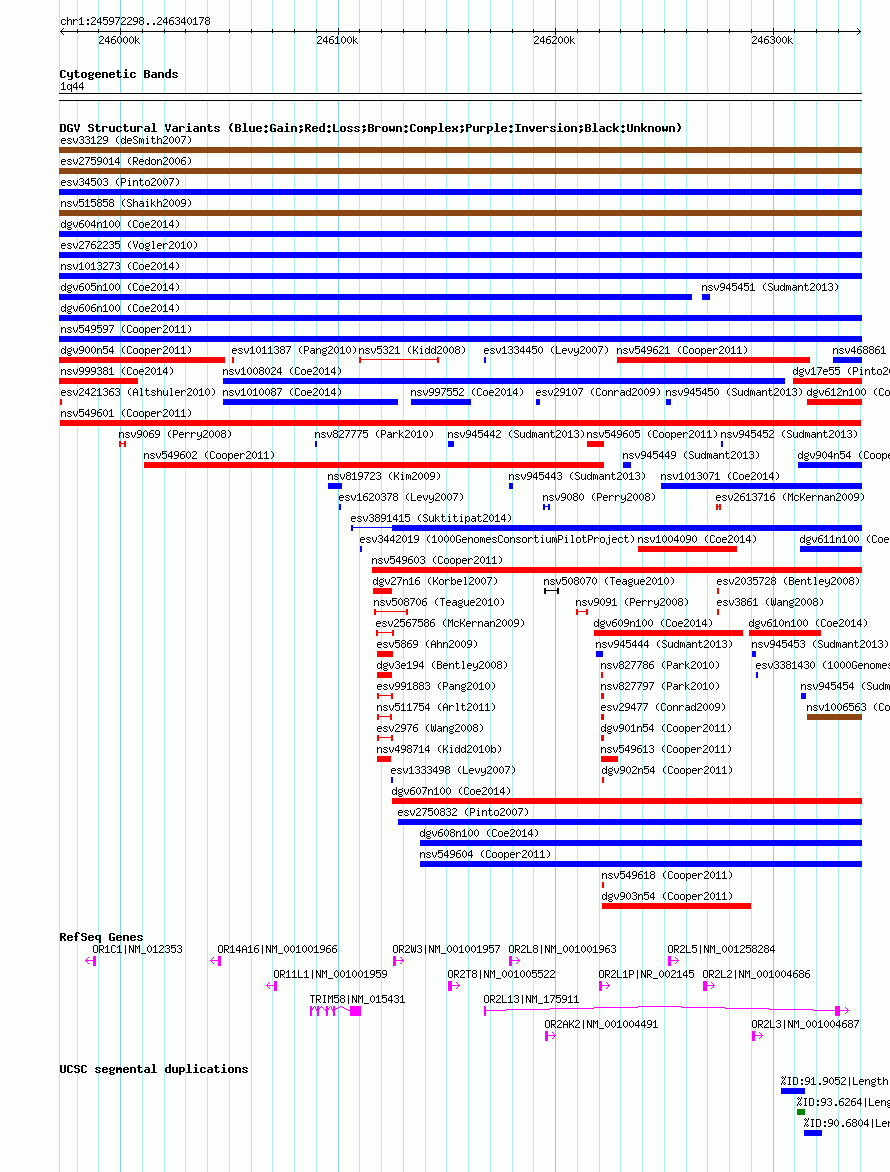The height and width of the screenshot is (1172, 890).
Task: Click esv2421363 (Altshuler2010) variant label
Action: (138, 392)
